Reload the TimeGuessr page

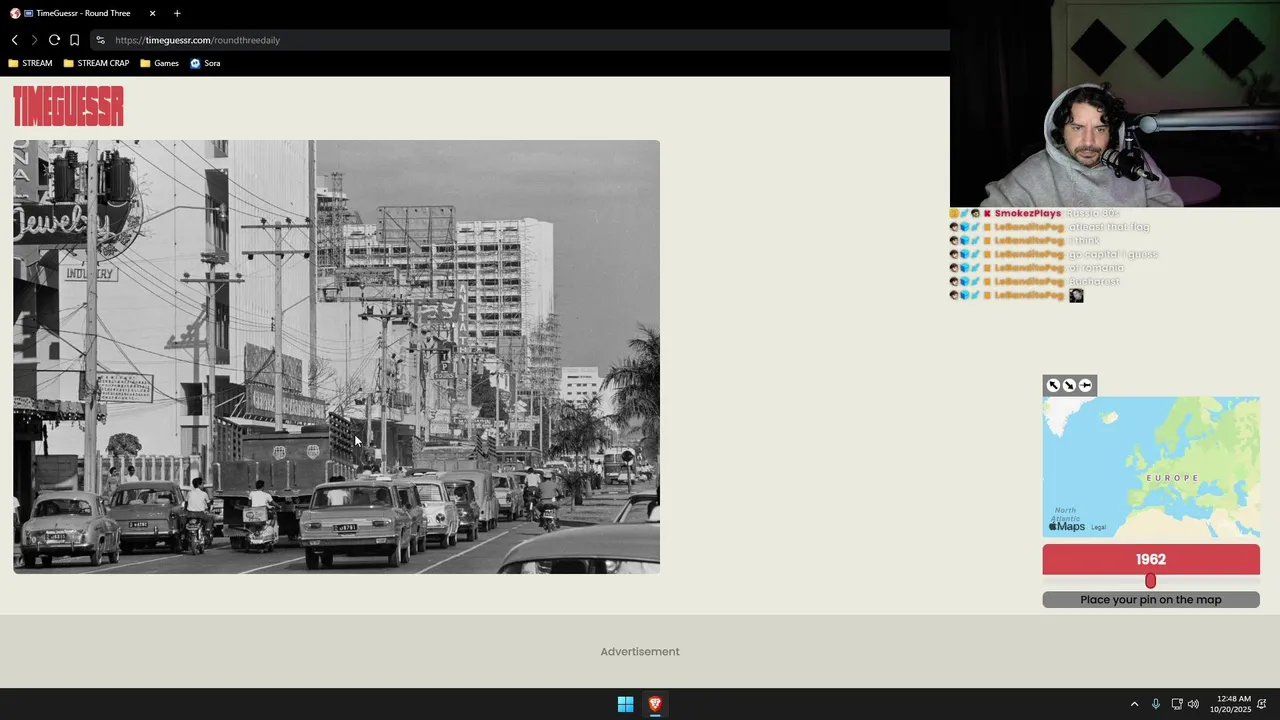tap(54, 40)
